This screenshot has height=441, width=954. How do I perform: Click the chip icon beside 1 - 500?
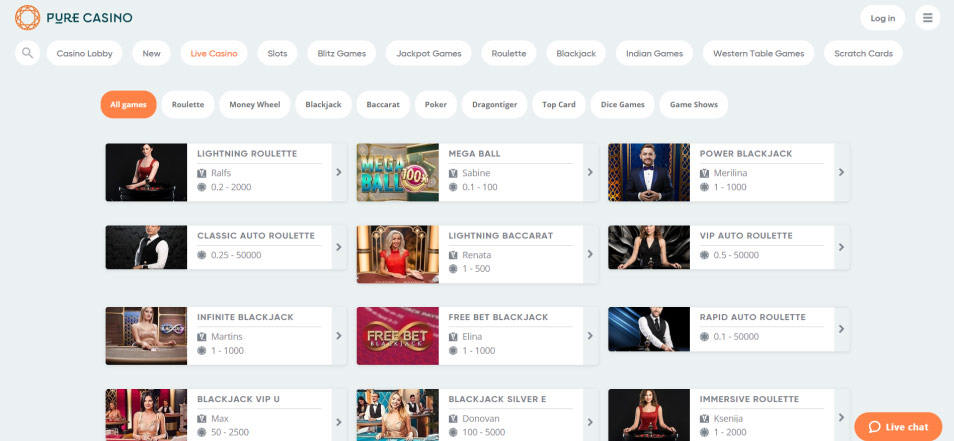pyautogui.click(x=453, y=269)
